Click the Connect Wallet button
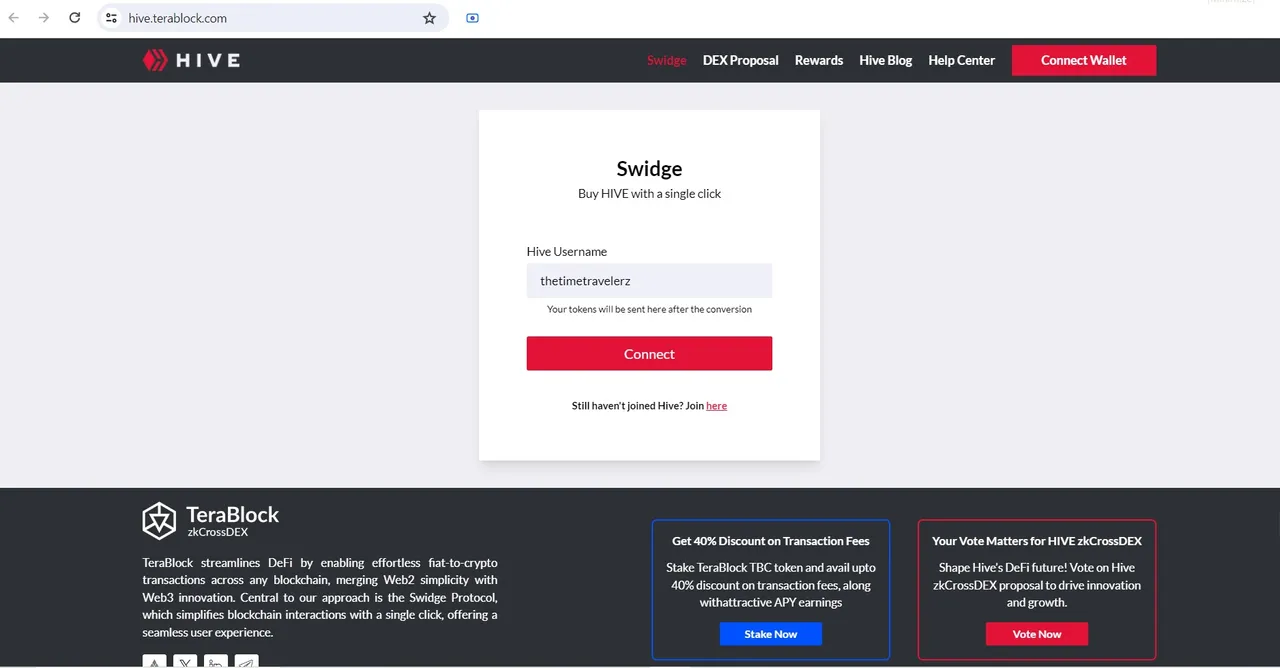The height and width of the screenshot is (668, 1280). tap(1084, 60)
